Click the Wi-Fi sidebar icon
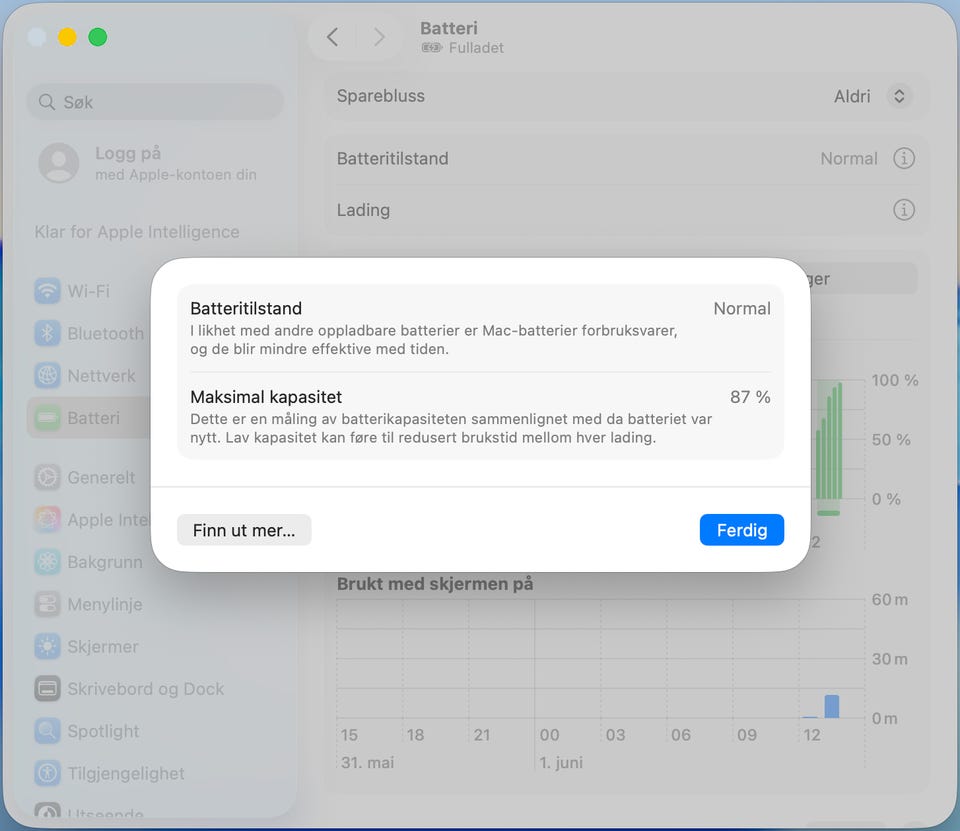960x831 pixels. click(x=47, y=291)
